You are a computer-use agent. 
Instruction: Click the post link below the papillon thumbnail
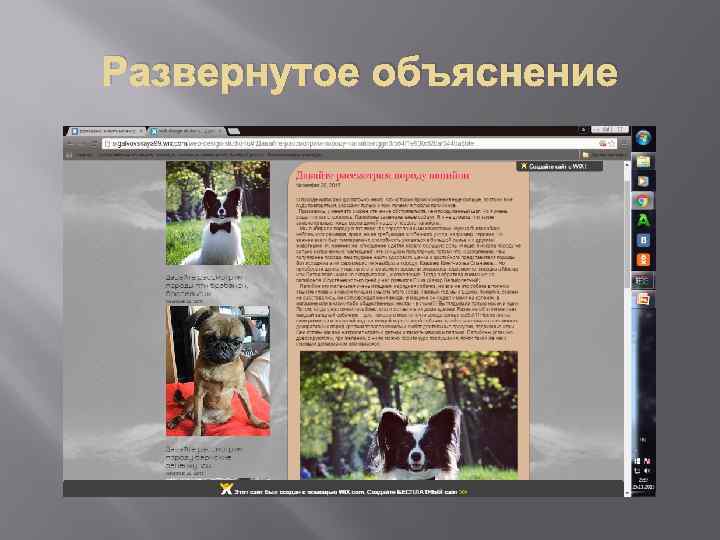pos(206,285)
